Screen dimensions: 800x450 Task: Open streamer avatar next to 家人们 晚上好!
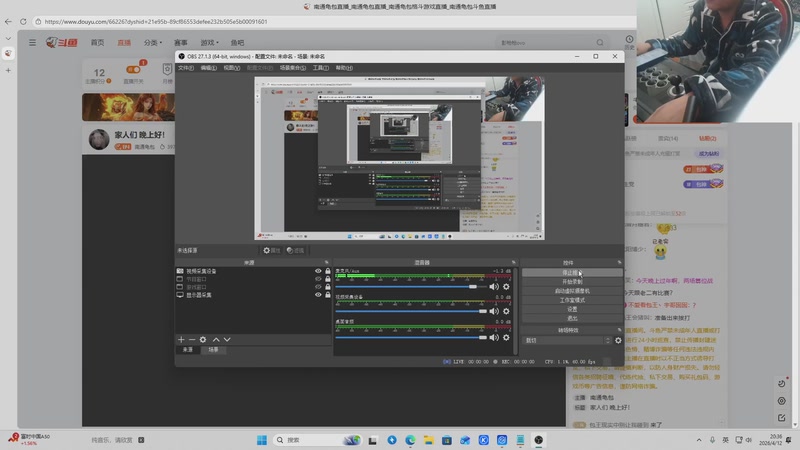(x=99, y=139)
